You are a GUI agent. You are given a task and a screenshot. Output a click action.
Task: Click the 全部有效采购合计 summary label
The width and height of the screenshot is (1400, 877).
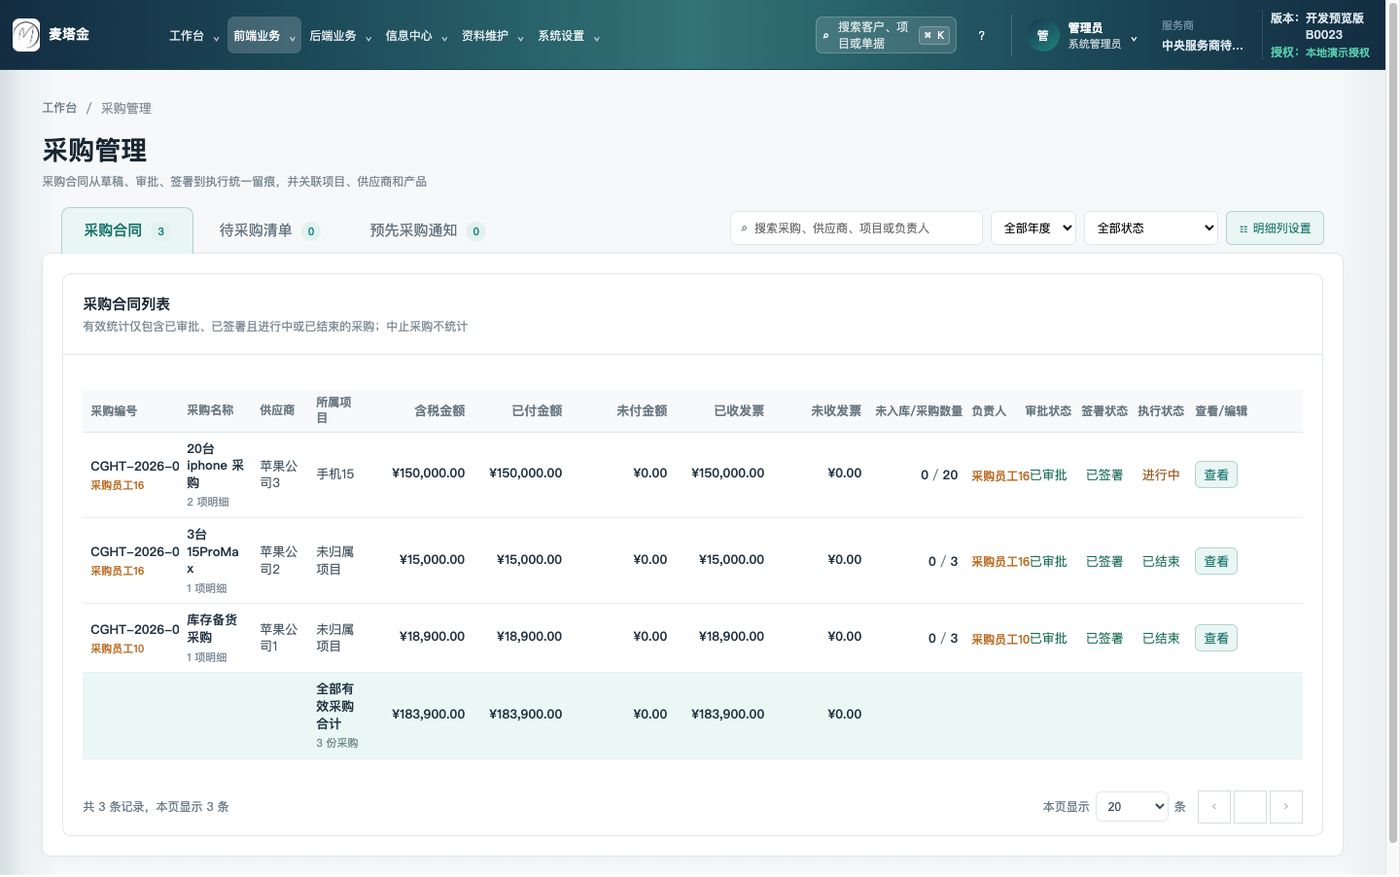click(x=335, y=706)
